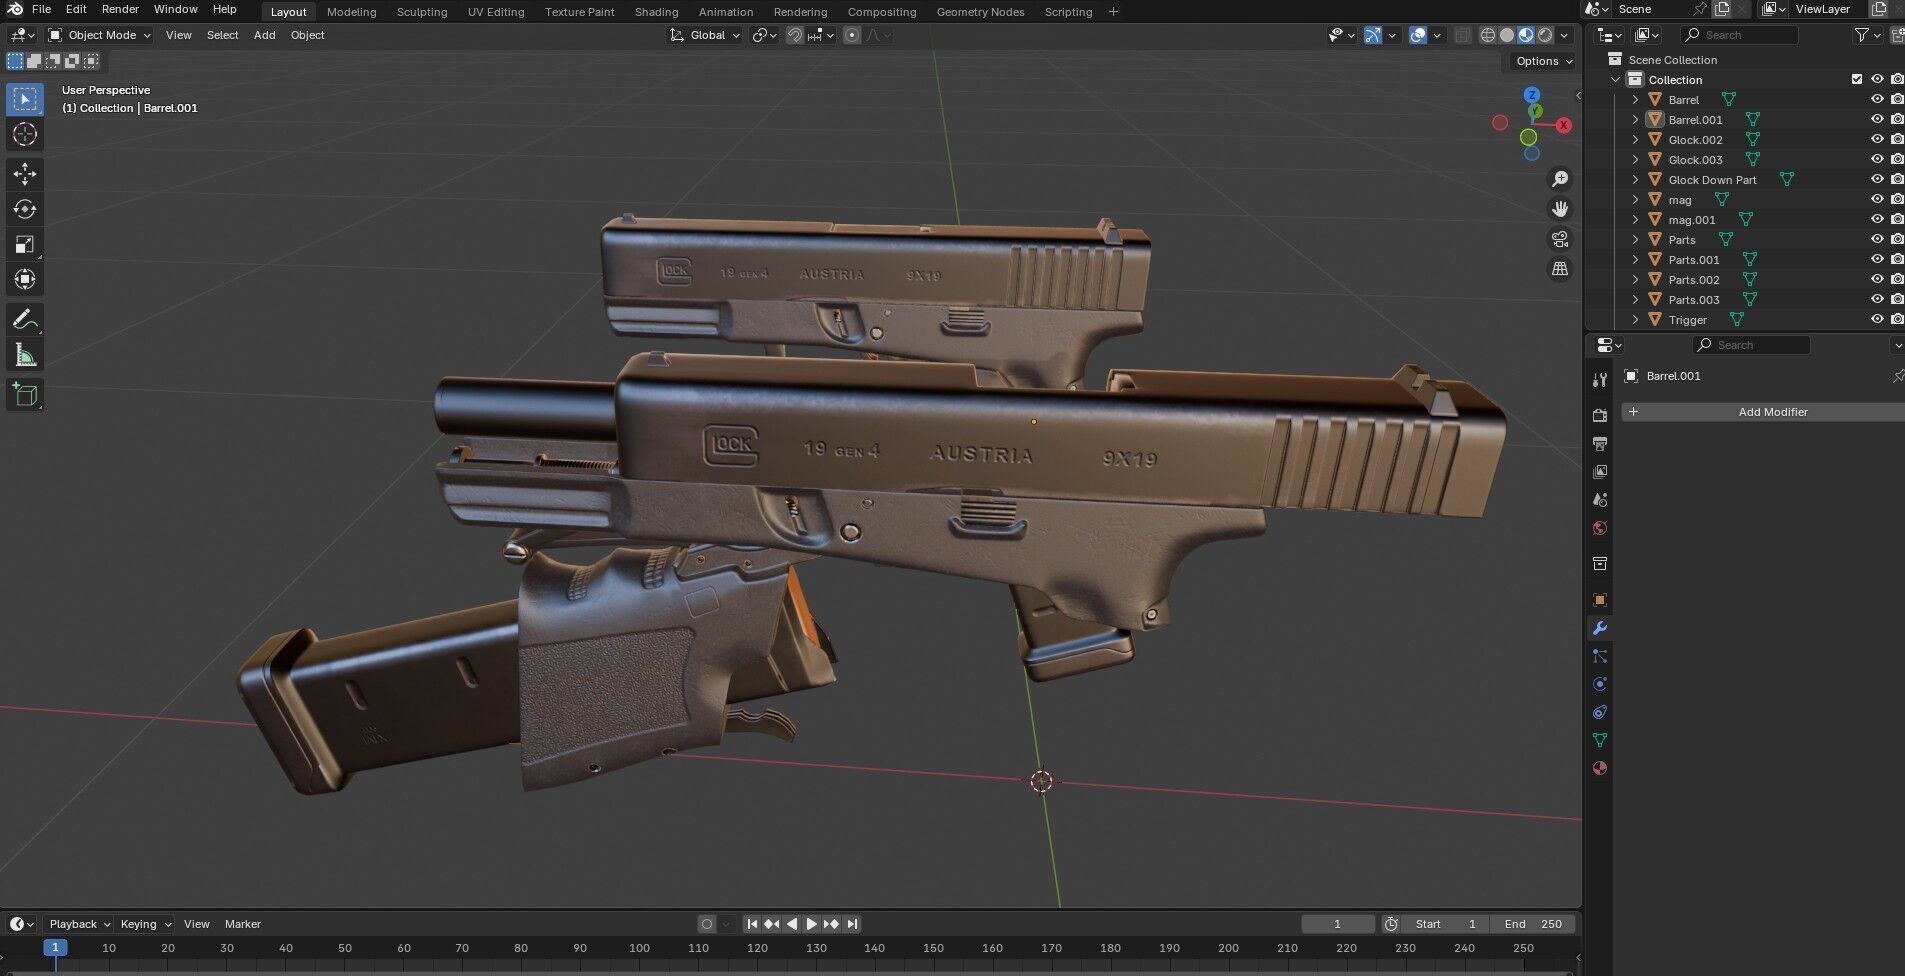Image resolution: width=1905 pixels, height=976 pixels.
Task: Collapse the Collection tree node
Action: pos(1615,79)
